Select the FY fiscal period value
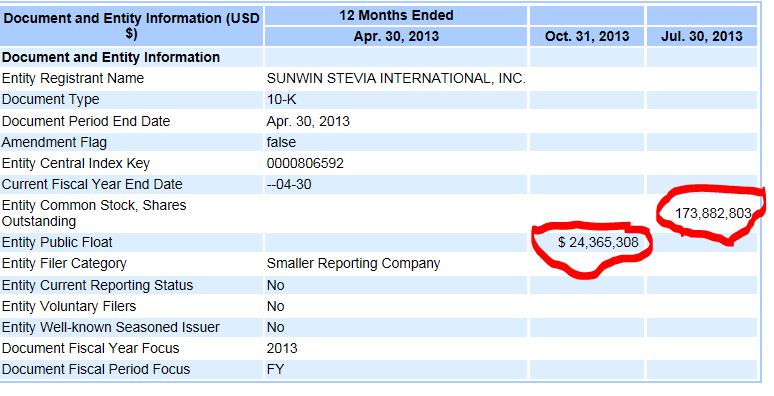Screen dimensions: 774x396 pos(275,369)
